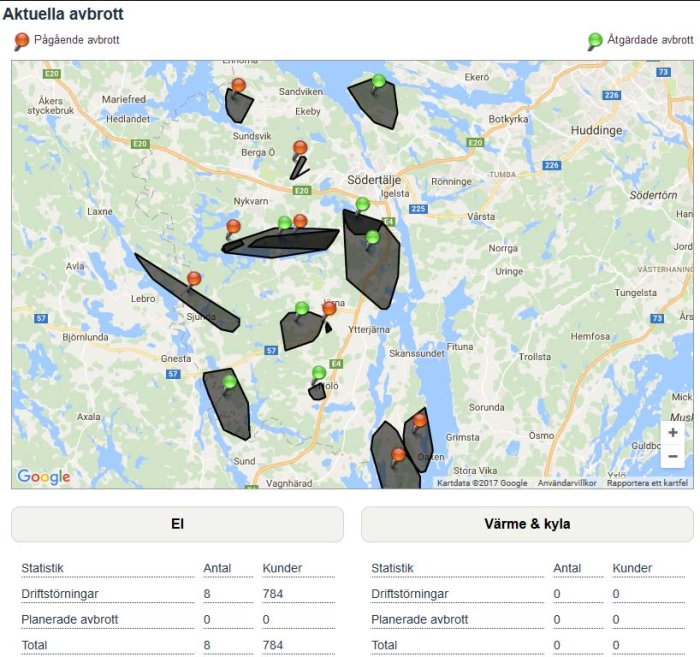Image resolution: width=700 pixels, height=657 pixels.
Task: Click the Åtgärdade avbrott legend text
Action: tap(650, 40)
